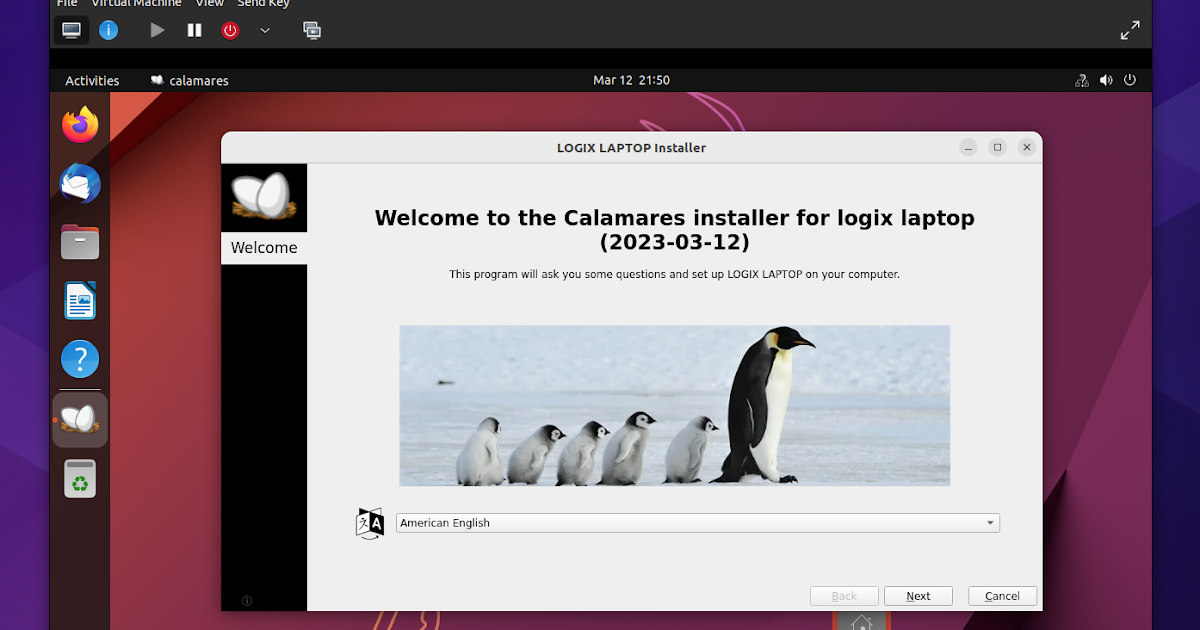Click the 'This program will ask you' text

[x=675, y=274]
